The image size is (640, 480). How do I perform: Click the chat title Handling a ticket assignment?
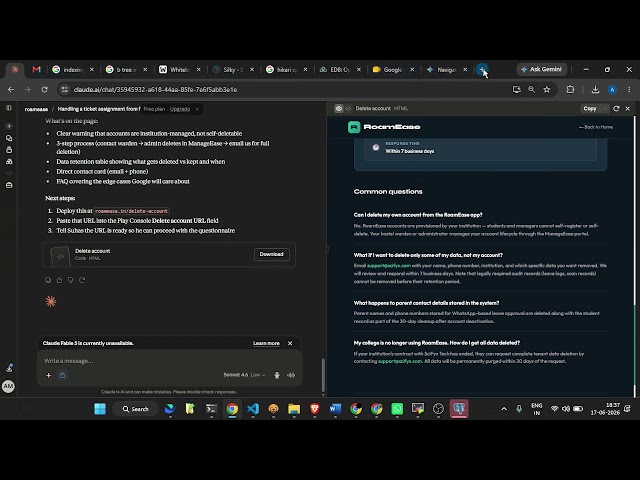pos(99,109)
